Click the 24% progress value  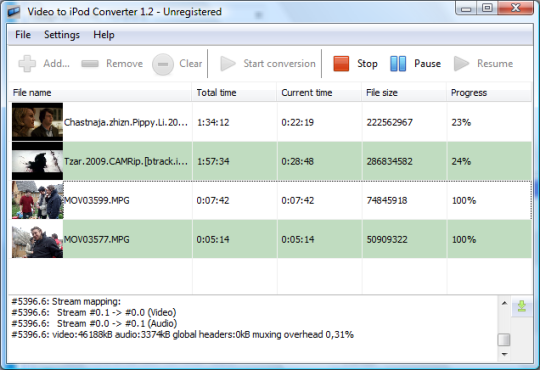(461, 162)
